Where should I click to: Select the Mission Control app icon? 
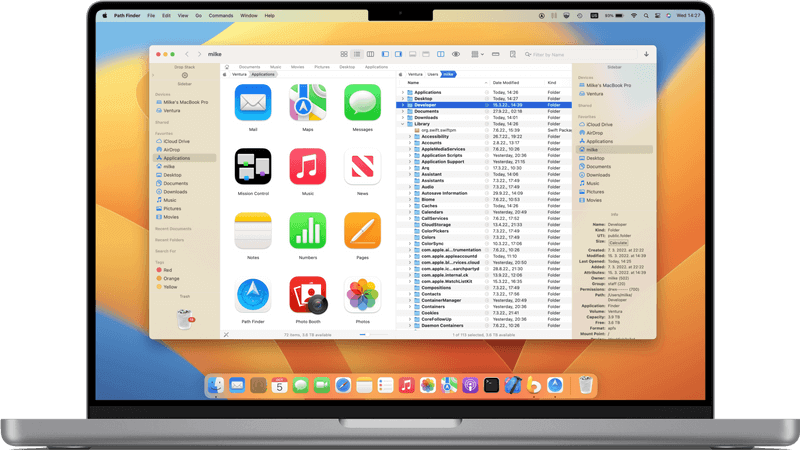253,167
